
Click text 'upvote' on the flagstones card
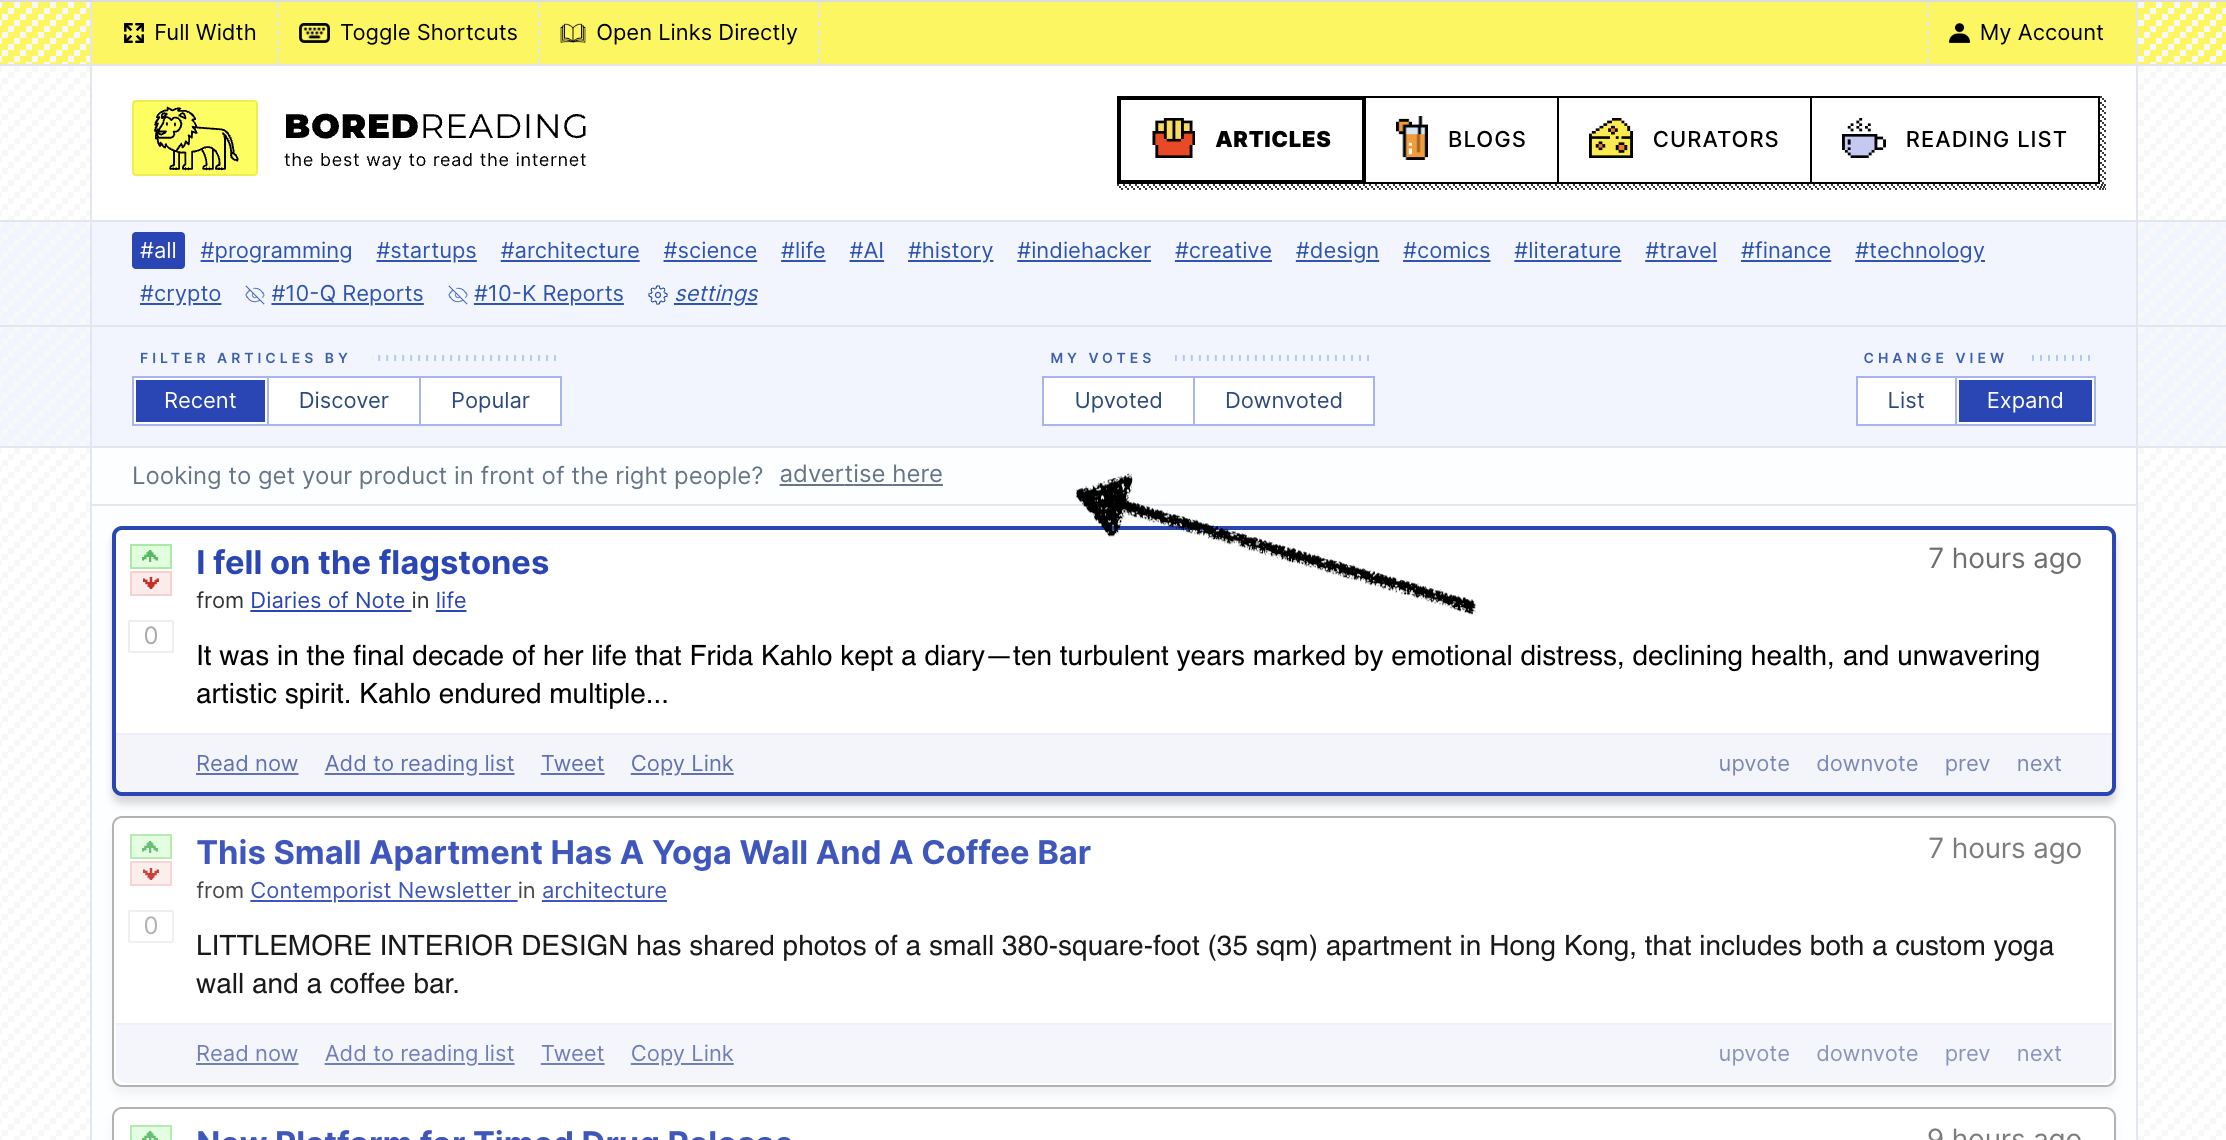(1754, 764)
